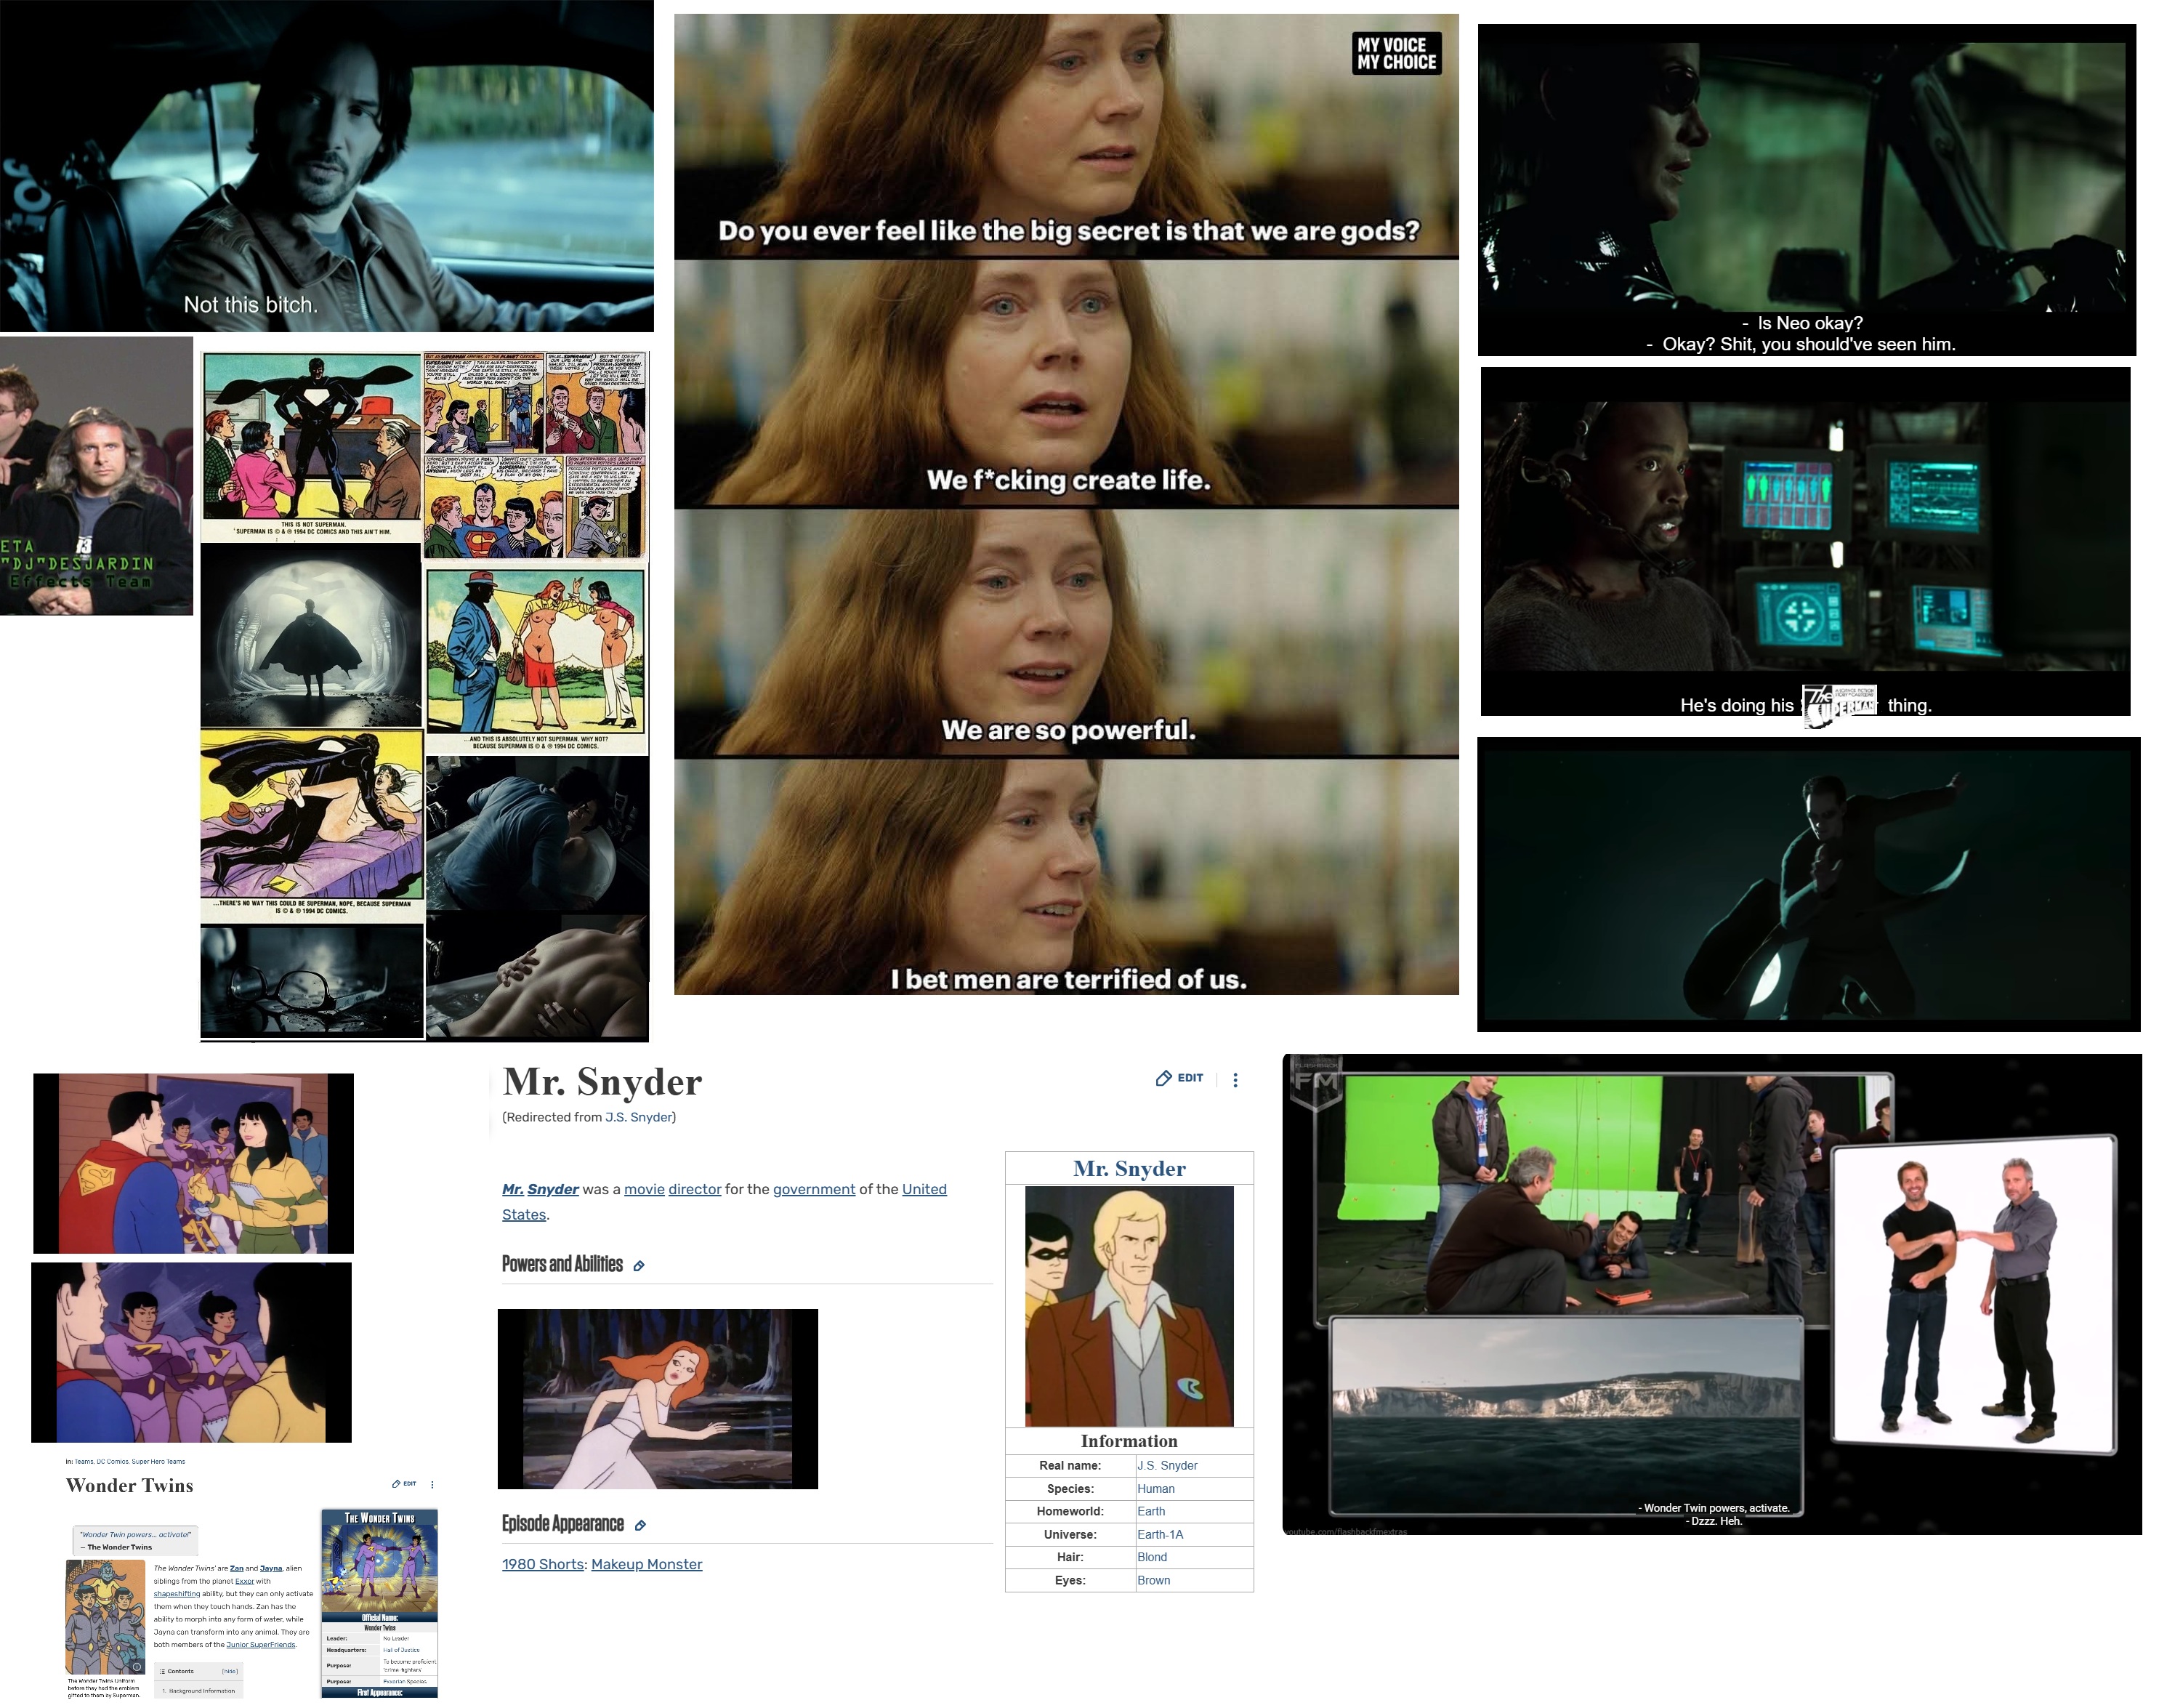The width and height of the screenshot is (2159, 1708).
Task: Click pencil icon next to Powers and Abilities
Action: [639, 1266]
